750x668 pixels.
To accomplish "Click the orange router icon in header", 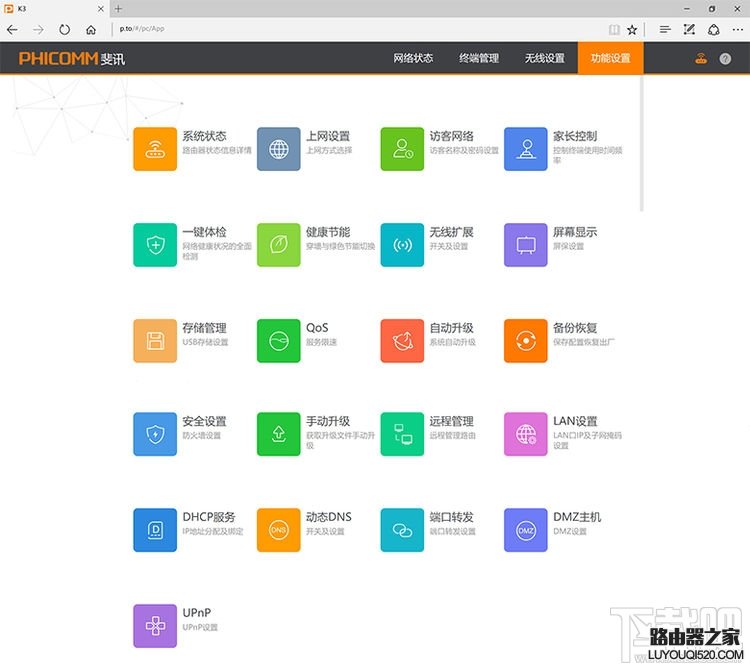I will 701,59.
